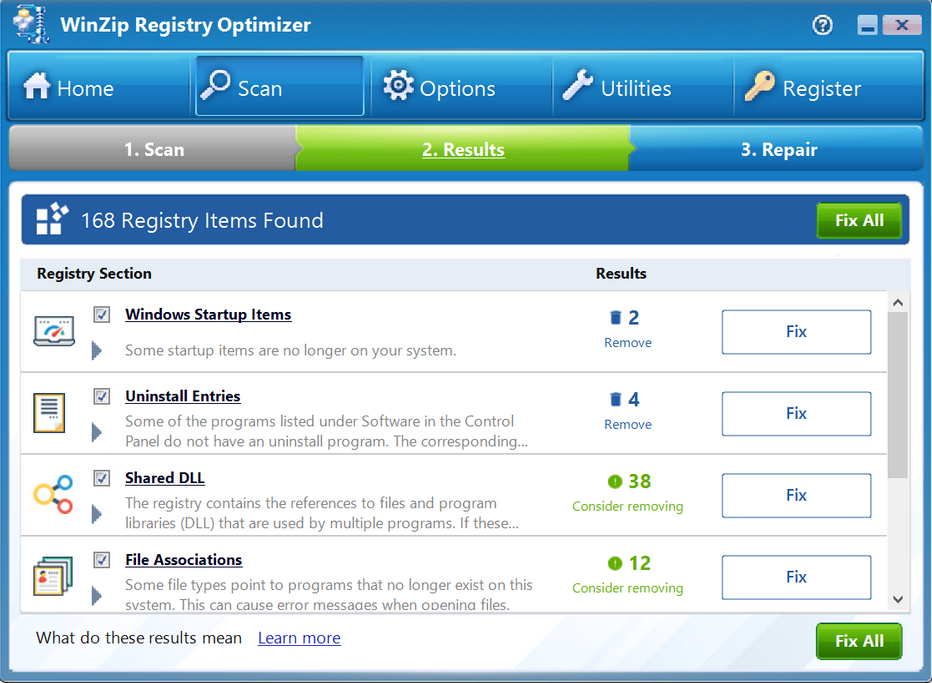Click the Remove label under count 2
The image size is (932, 683).
pyautogui.click(x=628, y=343)
